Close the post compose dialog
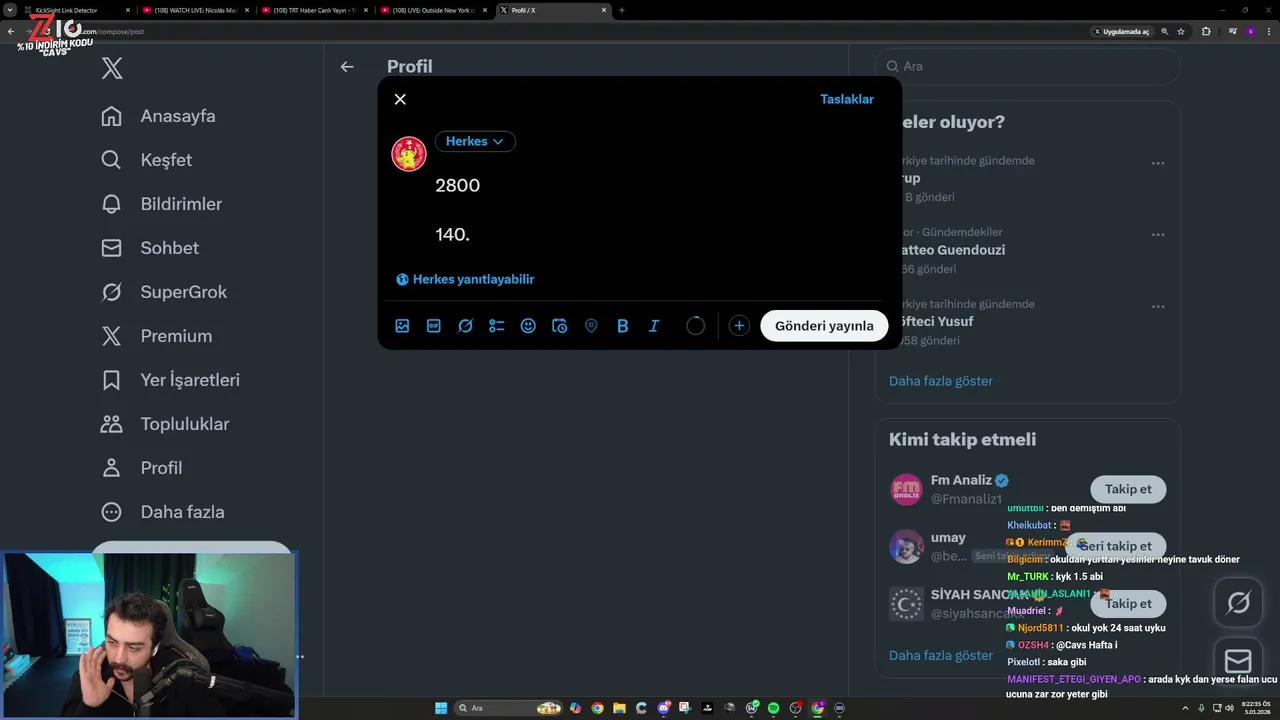1280x720 pixels. coord(400,99)
